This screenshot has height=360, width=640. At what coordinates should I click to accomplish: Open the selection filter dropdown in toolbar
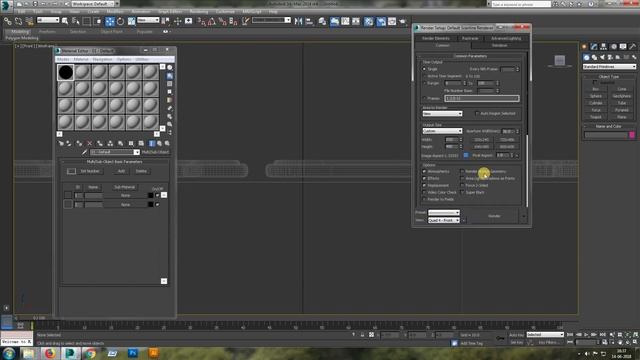(48, 20)
